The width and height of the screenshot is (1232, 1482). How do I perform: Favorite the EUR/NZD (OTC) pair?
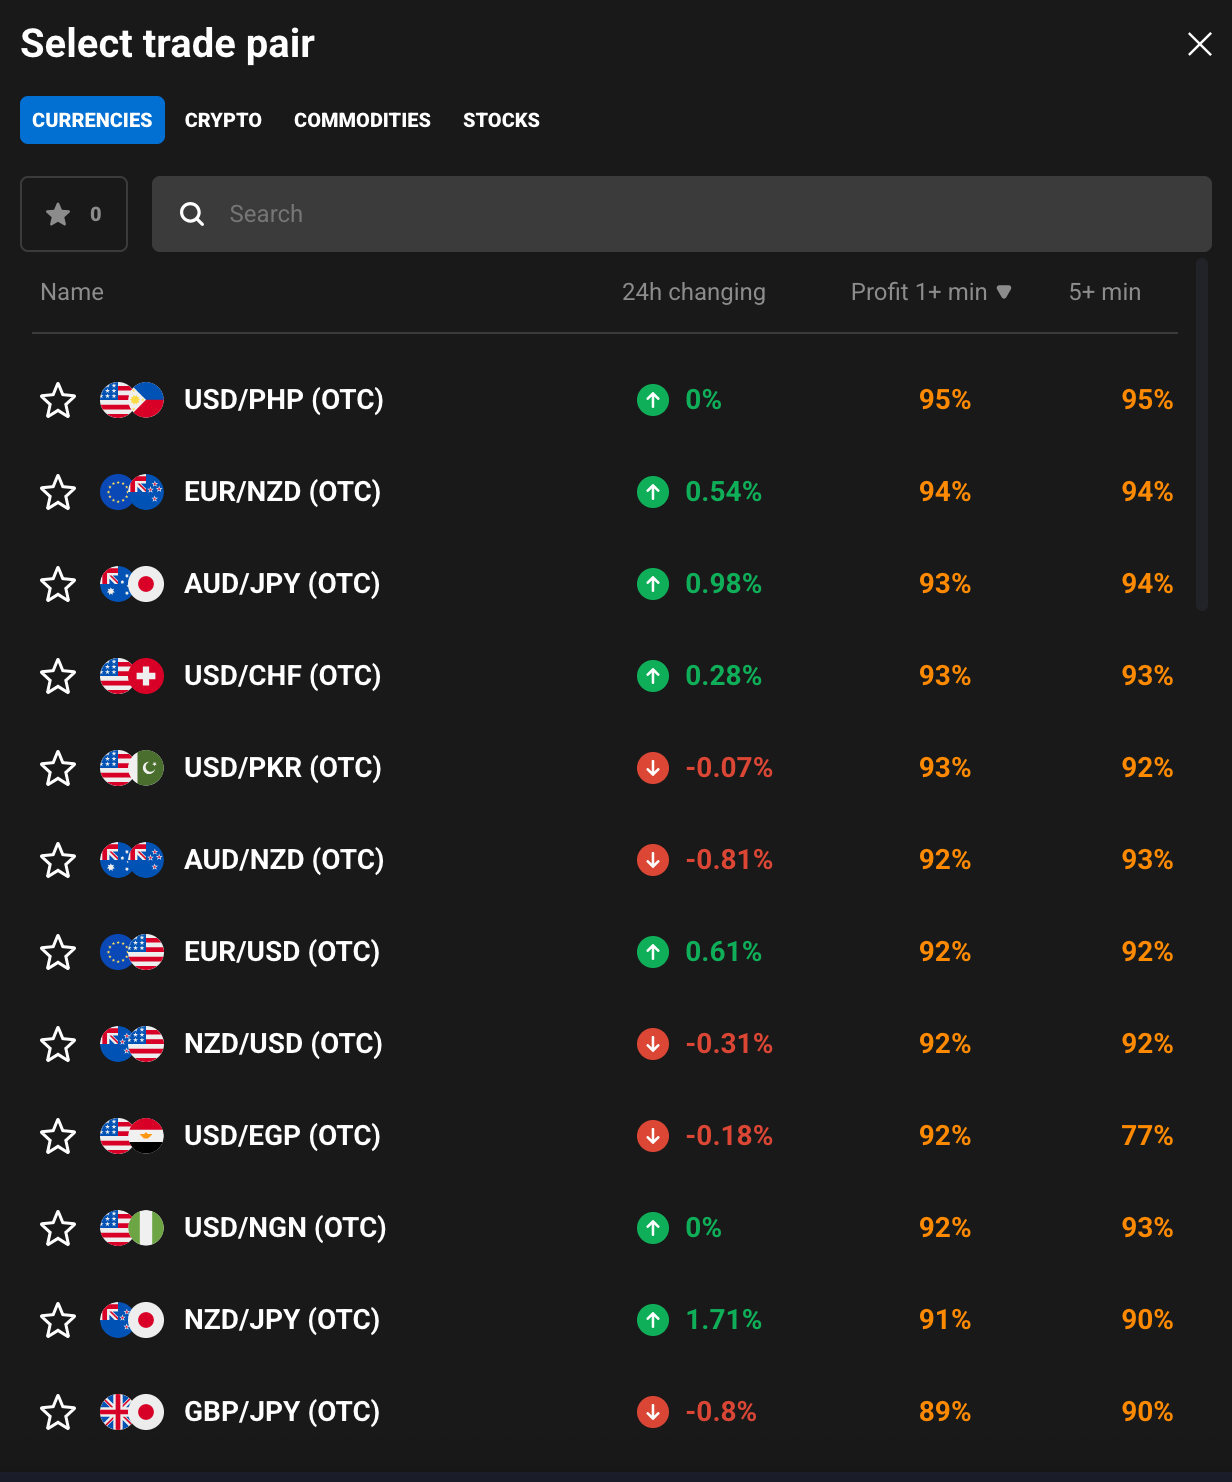point(58,492)
